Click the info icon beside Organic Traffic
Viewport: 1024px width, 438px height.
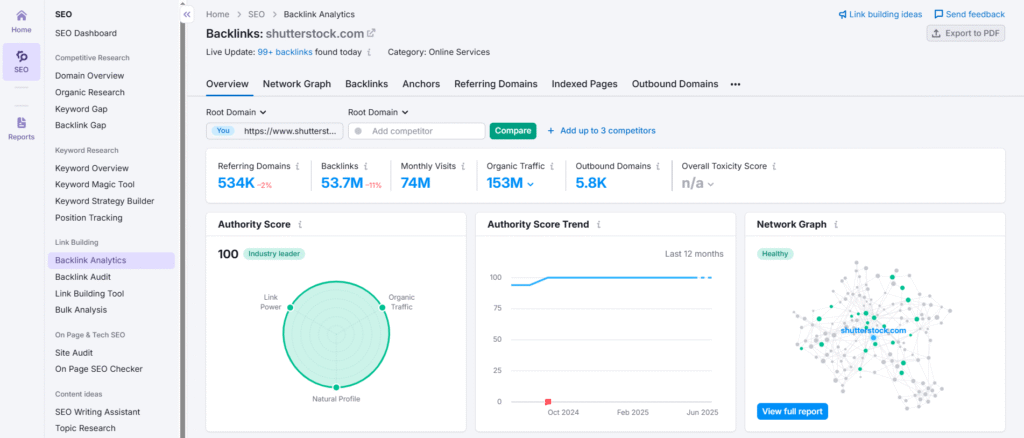click(x=552, y=166)
